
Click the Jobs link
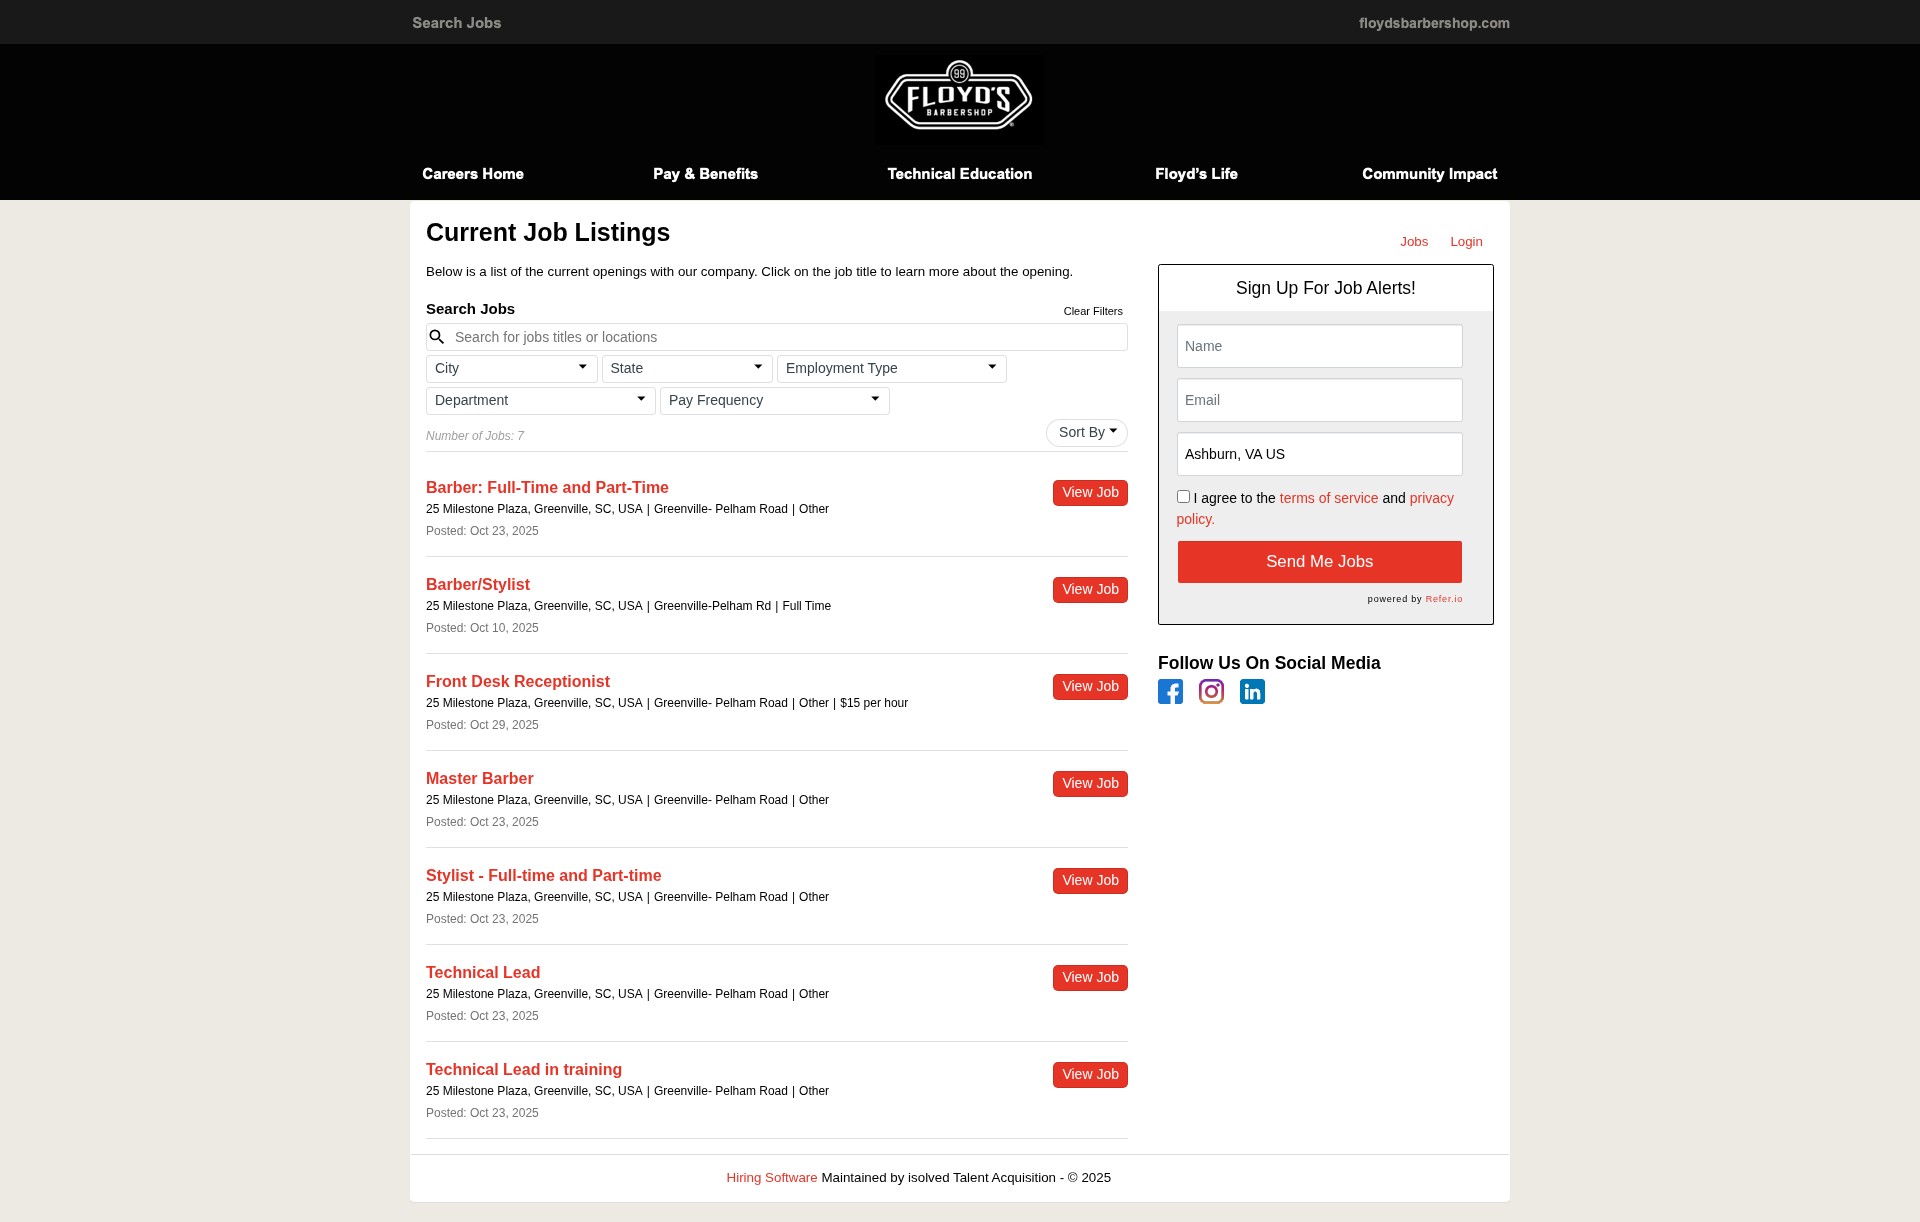(x=1414, y=242)
